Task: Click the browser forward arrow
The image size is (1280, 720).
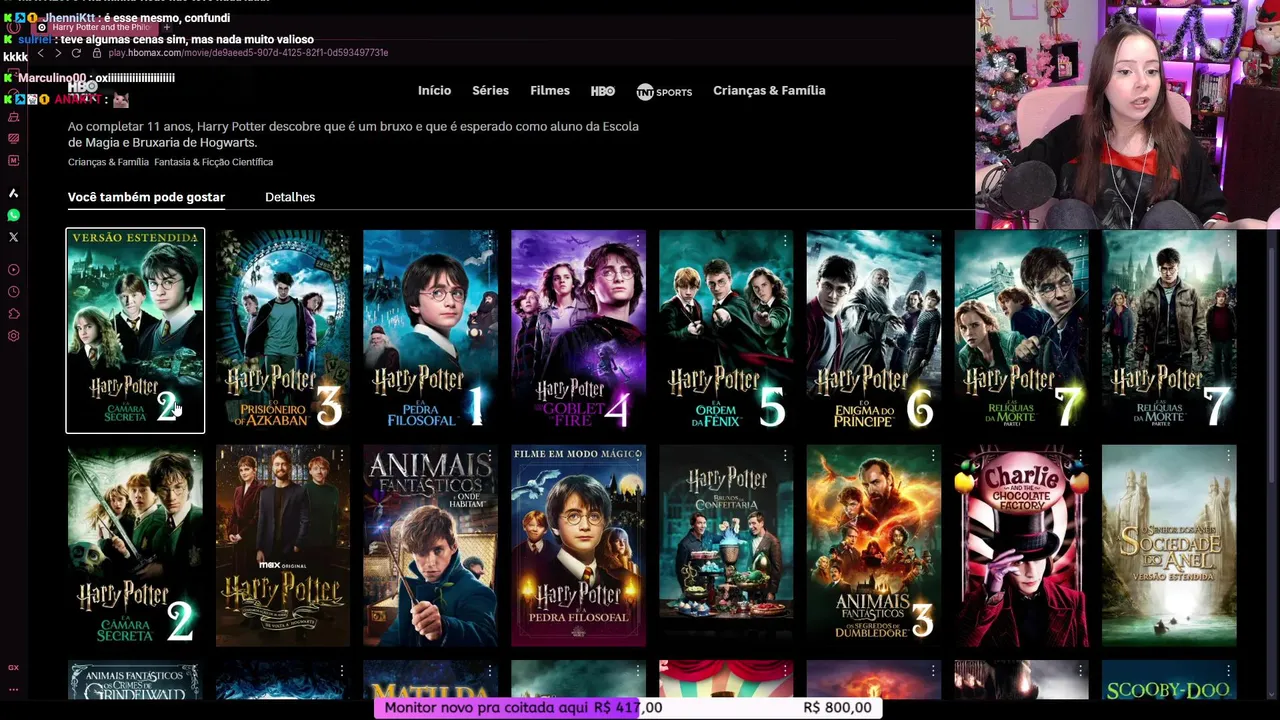Action: [x=58, y=53]
